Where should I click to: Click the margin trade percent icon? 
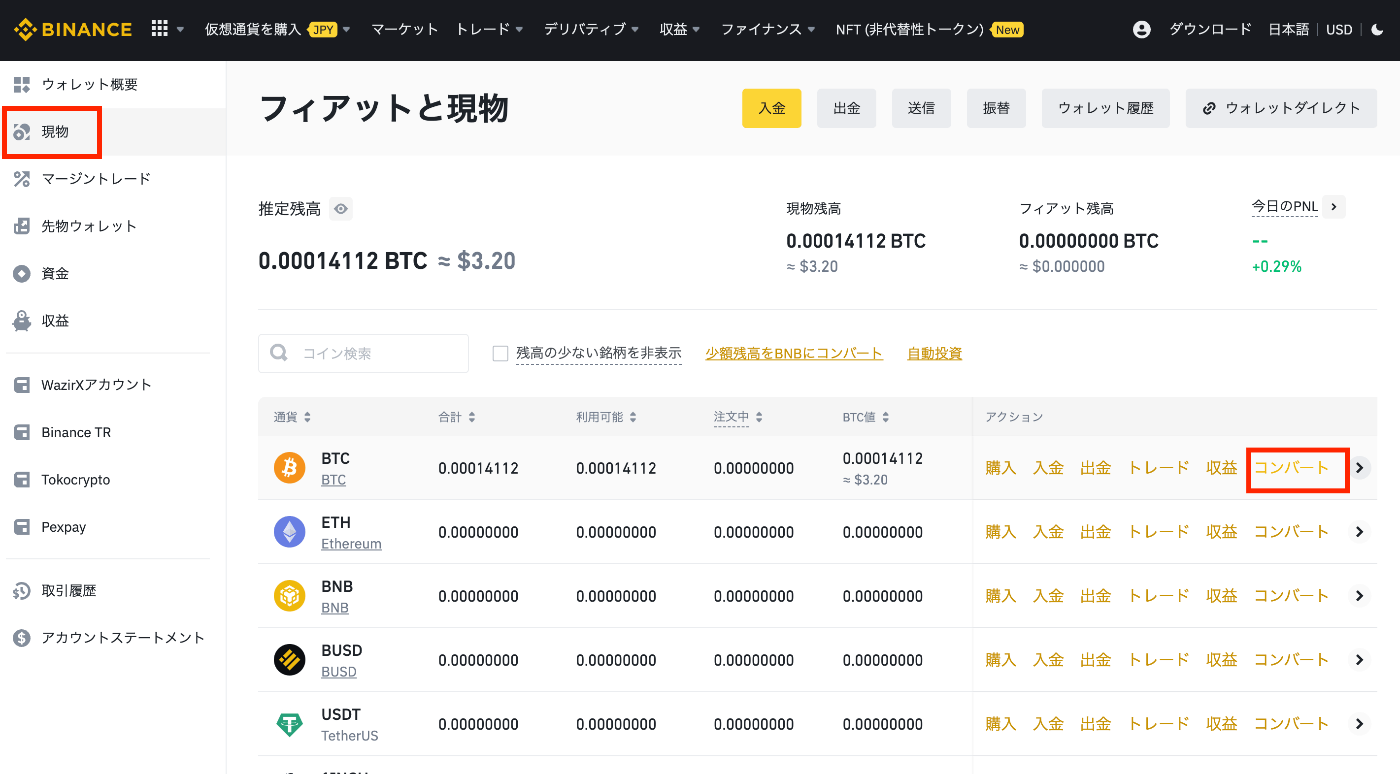coord(22,179)
